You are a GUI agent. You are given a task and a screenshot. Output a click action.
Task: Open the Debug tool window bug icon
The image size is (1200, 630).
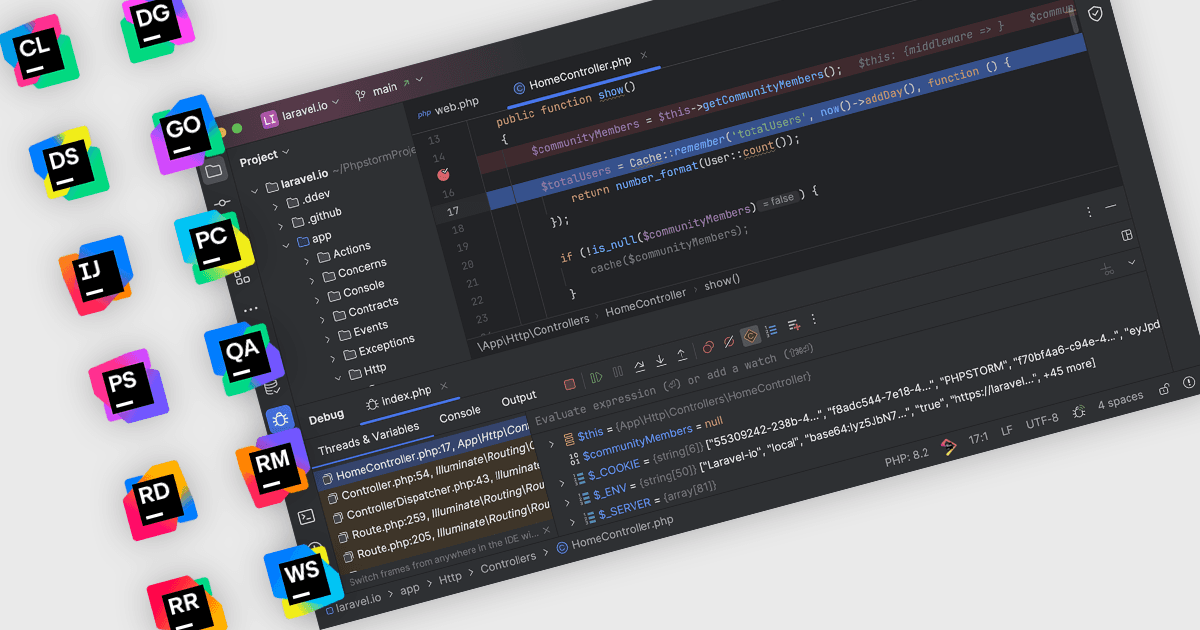(281, 419)
